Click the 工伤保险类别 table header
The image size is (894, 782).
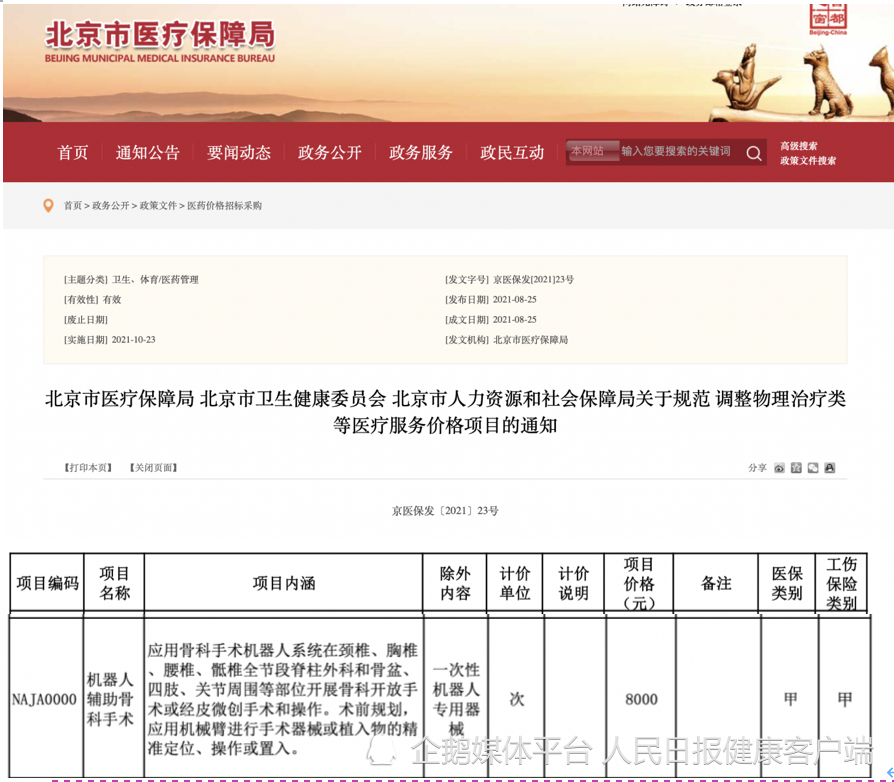click(x=842, y=583)
